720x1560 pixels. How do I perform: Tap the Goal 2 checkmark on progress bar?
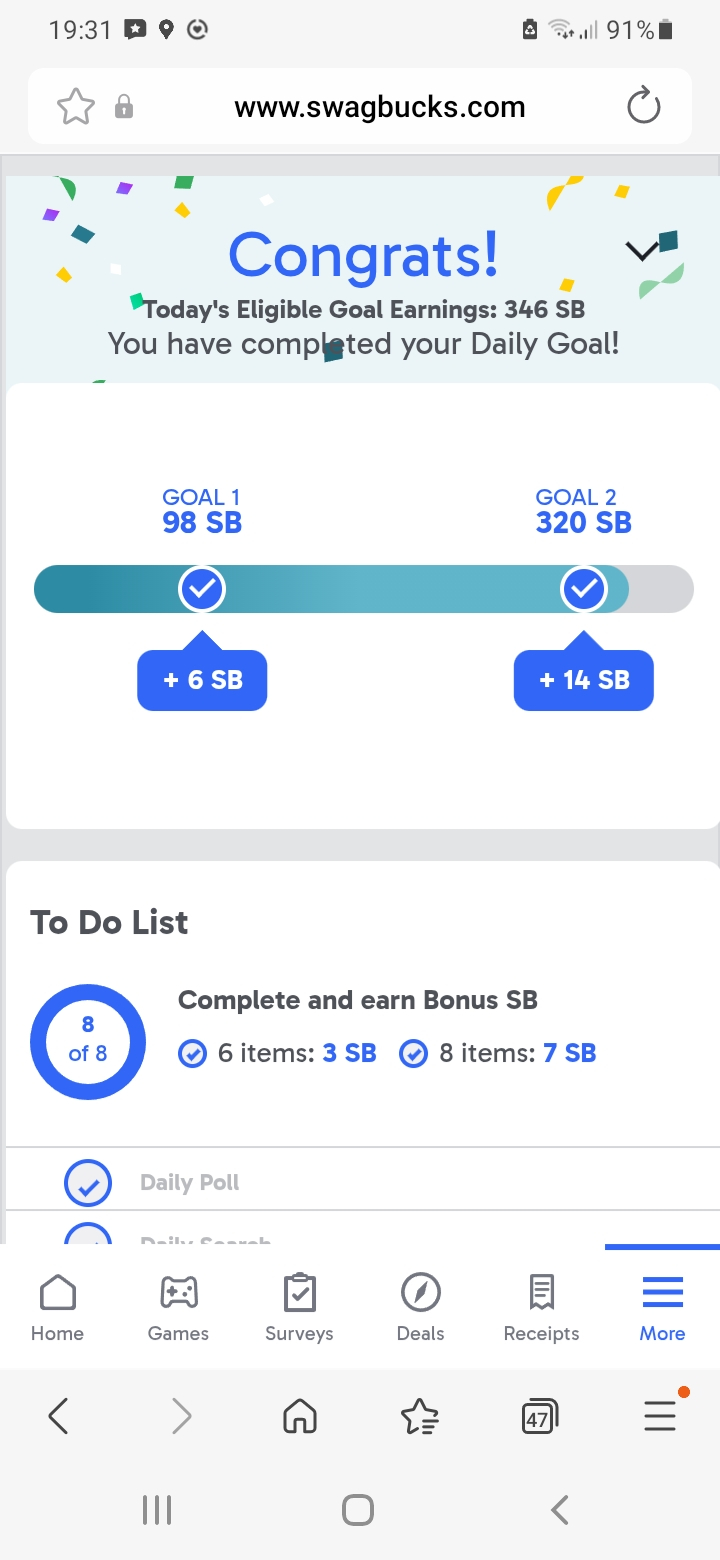584,589
